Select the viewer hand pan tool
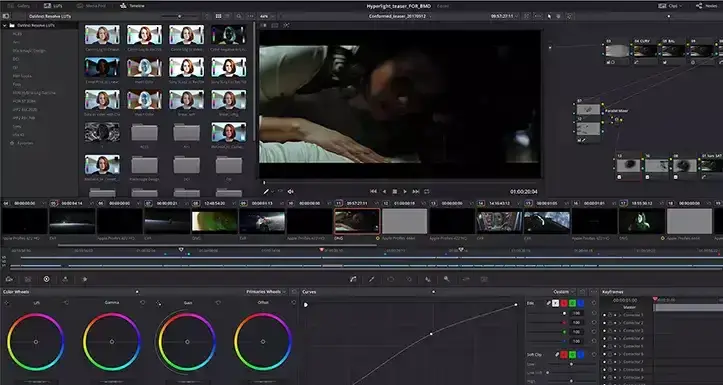Viewport: 723px width, 385px height. [559, 16]
